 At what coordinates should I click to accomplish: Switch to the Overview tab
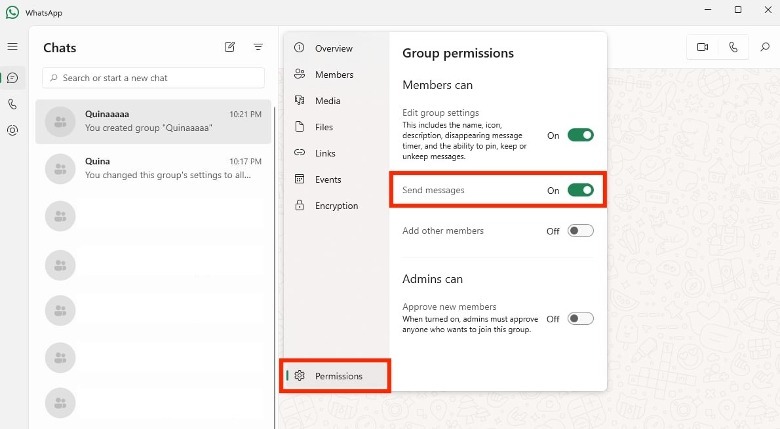point(333,48)
